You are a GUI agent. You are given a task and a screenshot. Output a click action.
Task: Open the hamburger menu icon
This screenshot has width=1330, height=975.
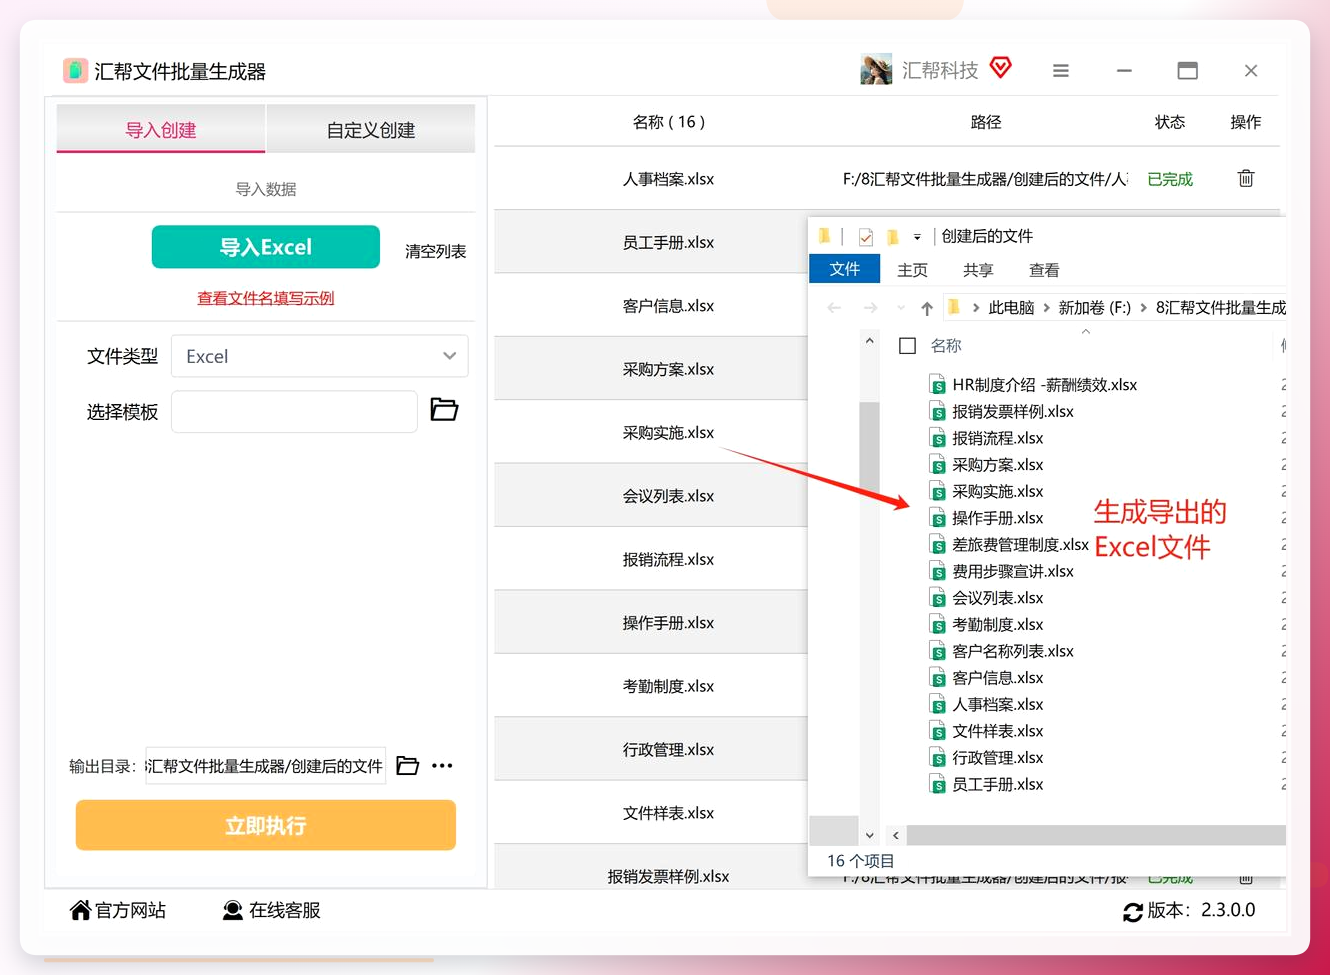pyautogui.click(x=1061, y=71)
